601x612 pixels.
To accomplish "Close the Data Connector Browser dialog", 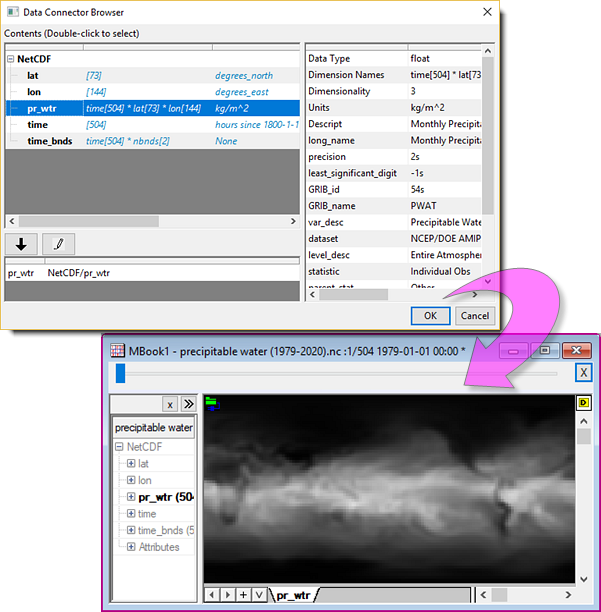I will tap(487, 12).
